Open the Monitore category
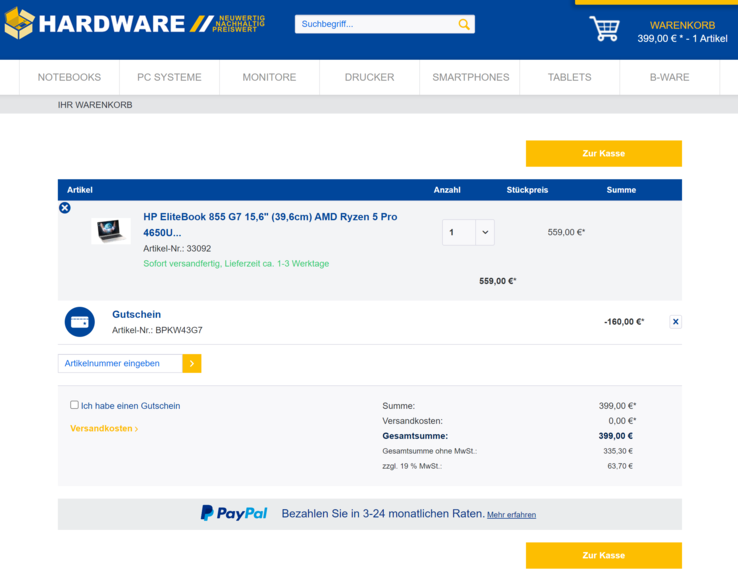The image size is (738, 574). (269, 77)
